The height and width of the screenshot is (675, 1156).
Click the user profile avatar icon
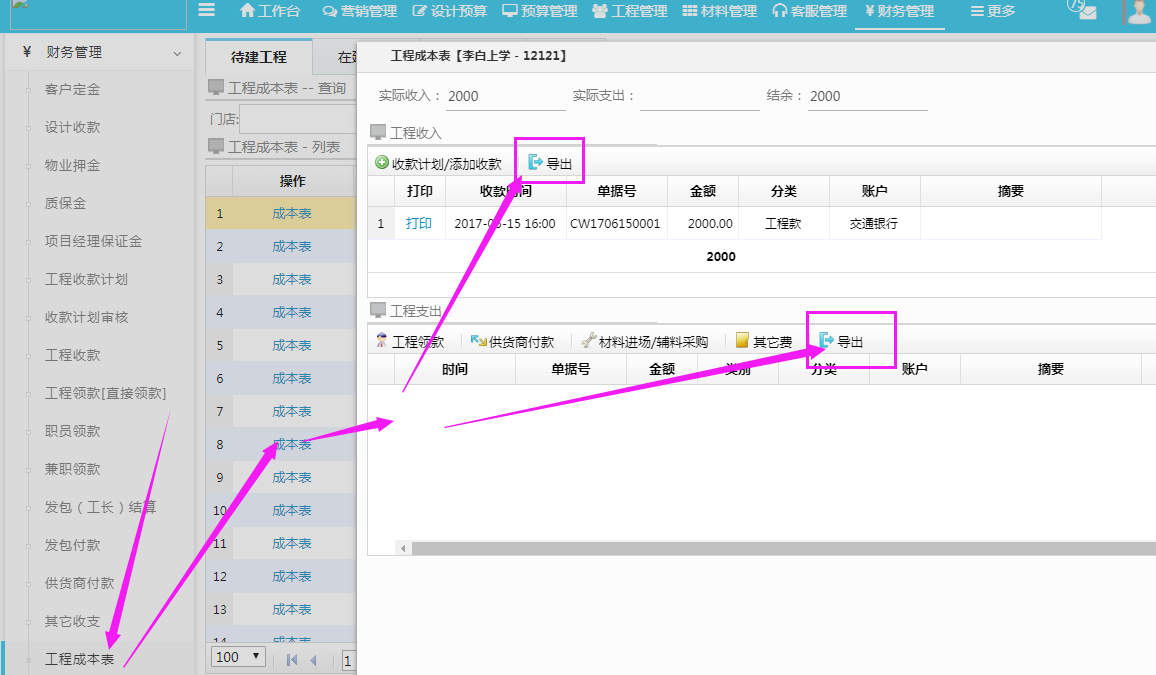coord(1139,12)
